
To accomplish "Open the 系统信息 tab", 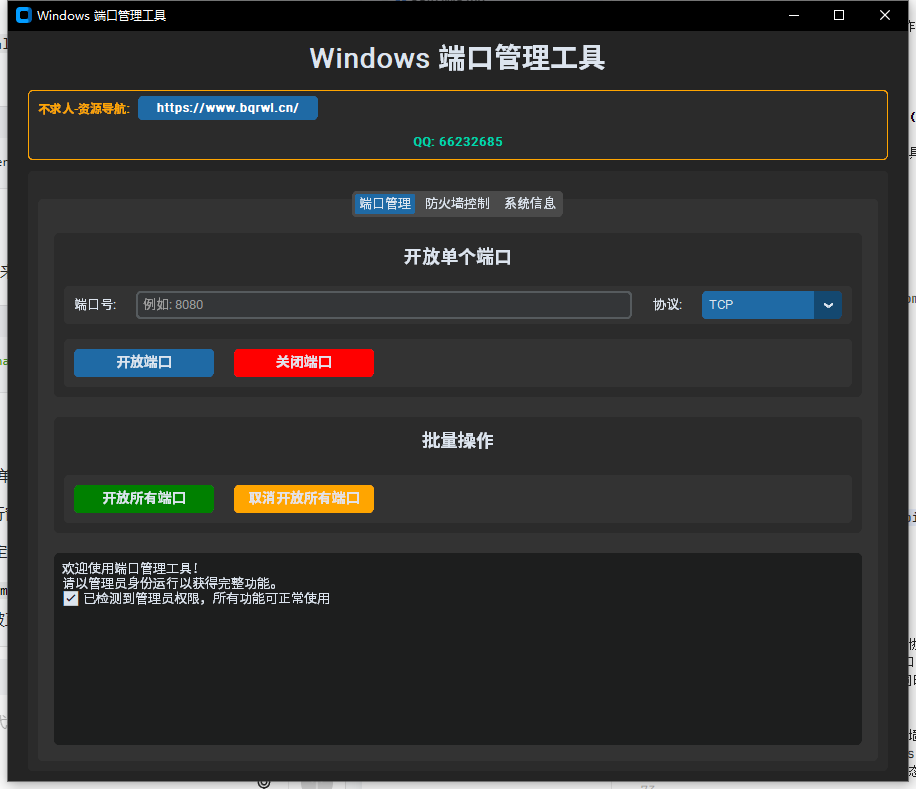I will [x=529, y=203].
